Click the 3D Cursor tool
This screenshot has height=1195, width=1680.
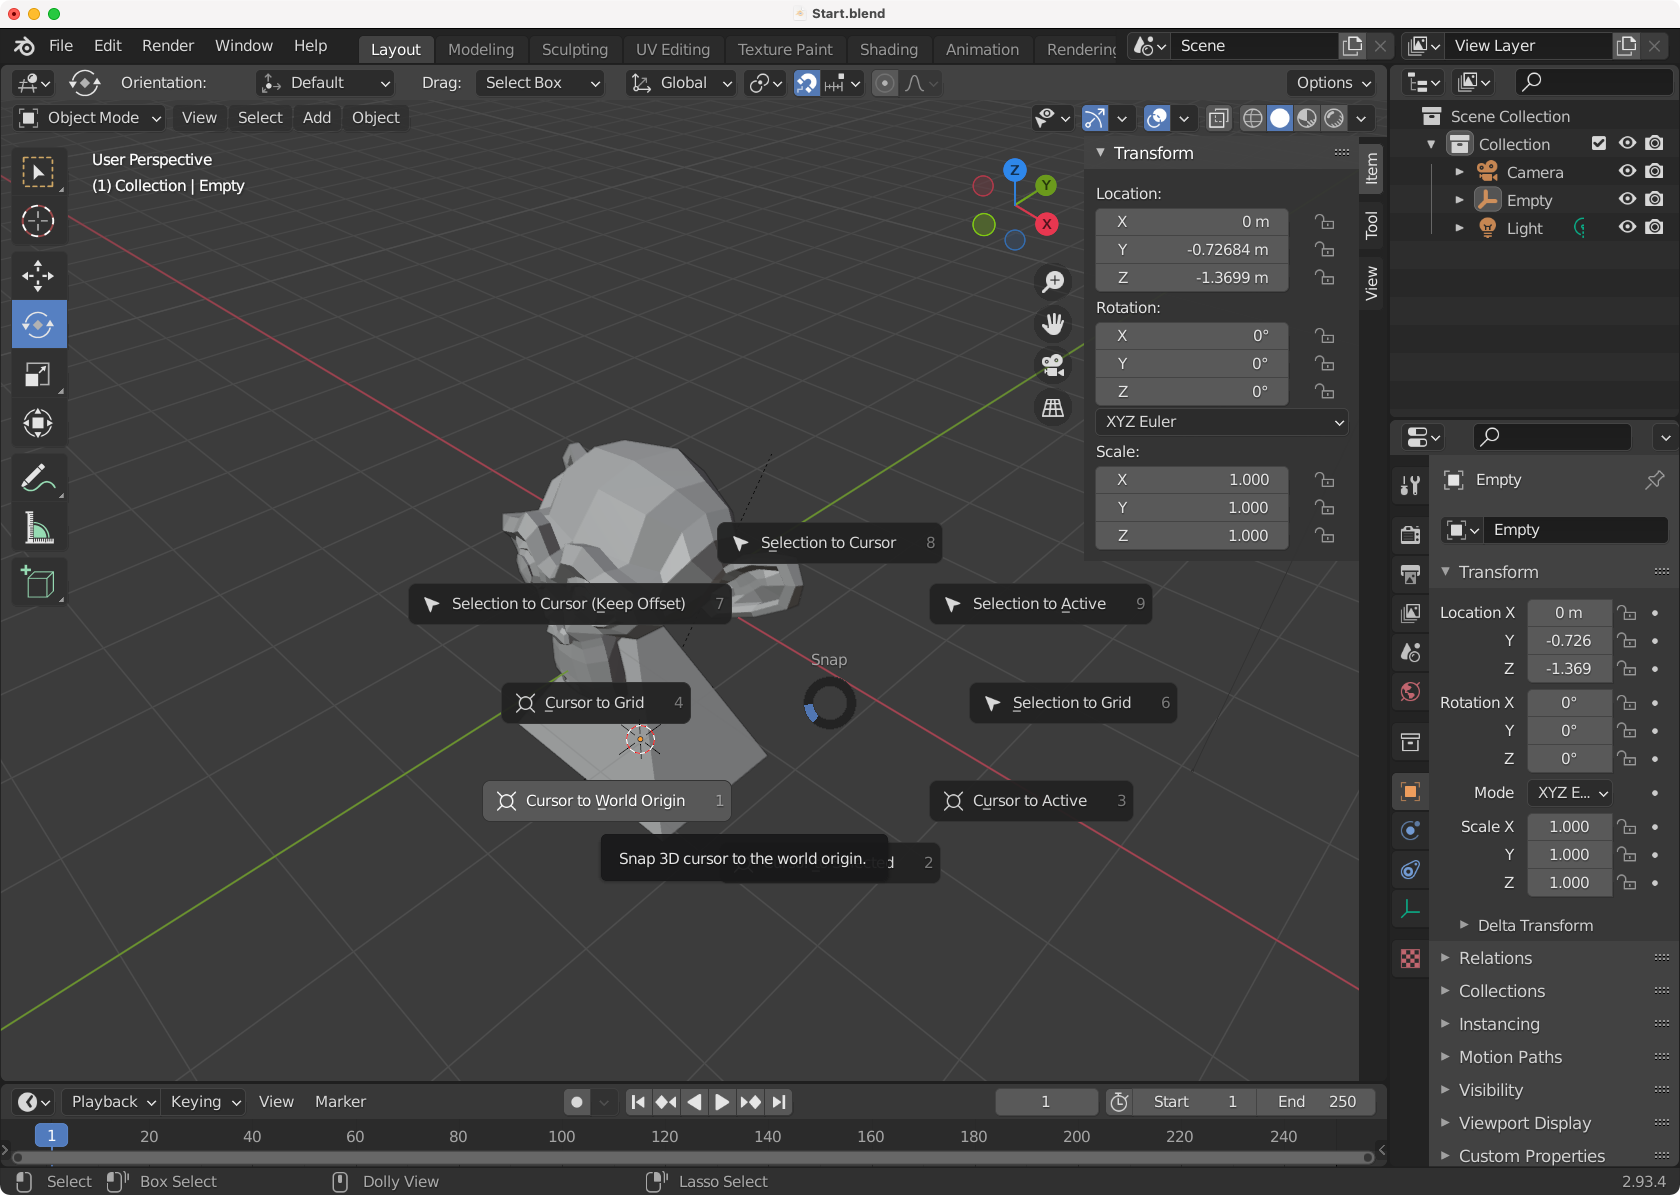tap(38, 221)
